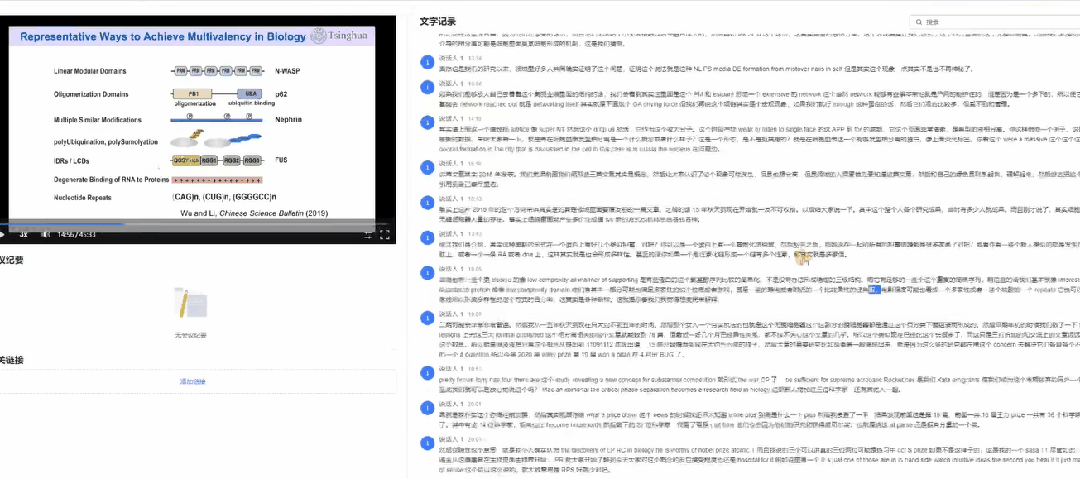
Task: Click paragraph mentioning 'network reaction'
Action: (758, 100)
